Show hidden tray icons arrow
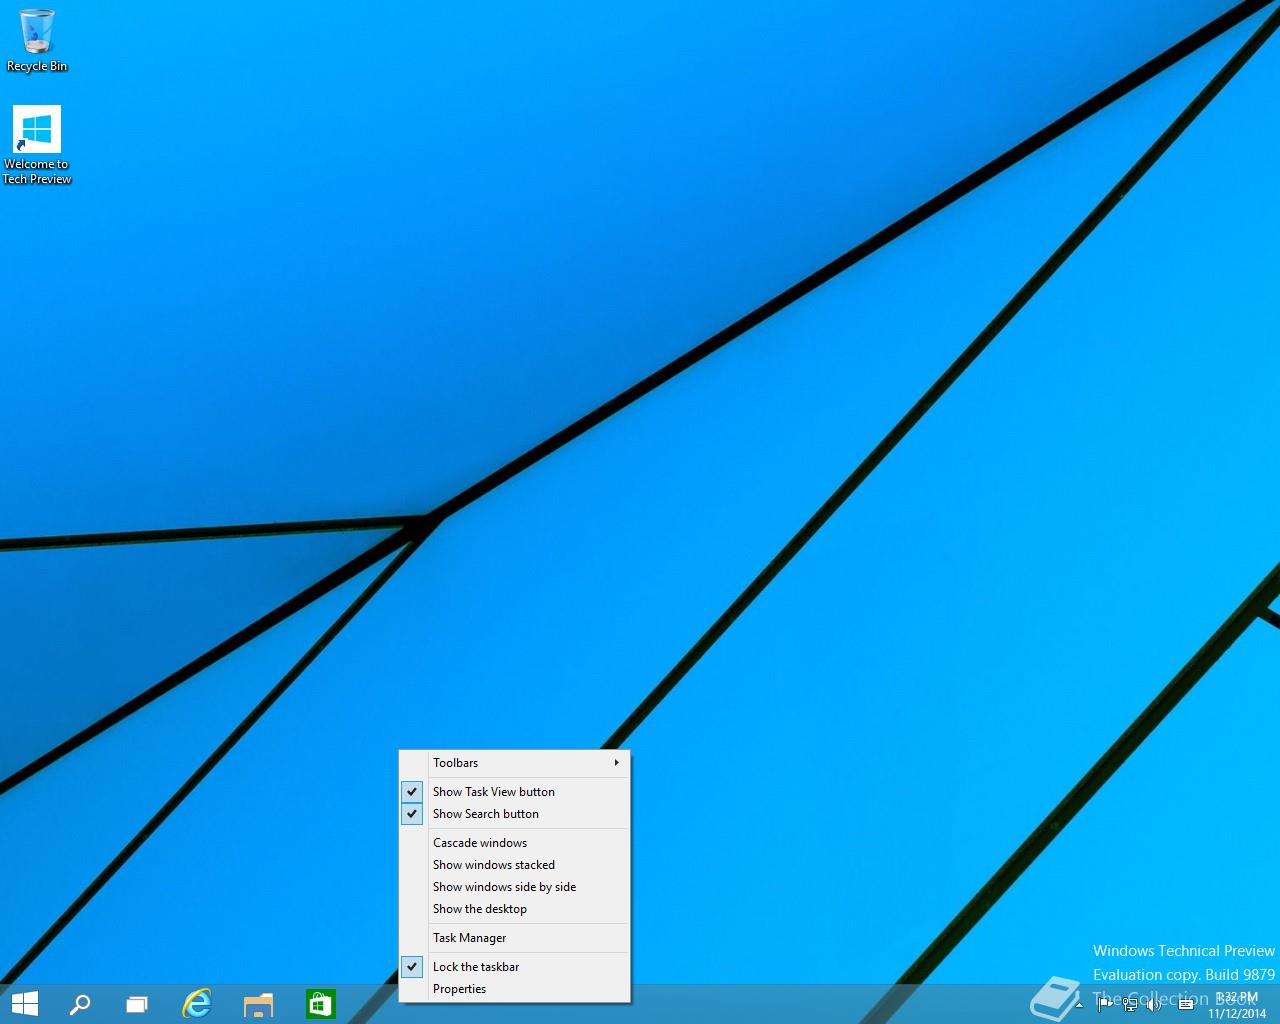 (1079, 1004)
